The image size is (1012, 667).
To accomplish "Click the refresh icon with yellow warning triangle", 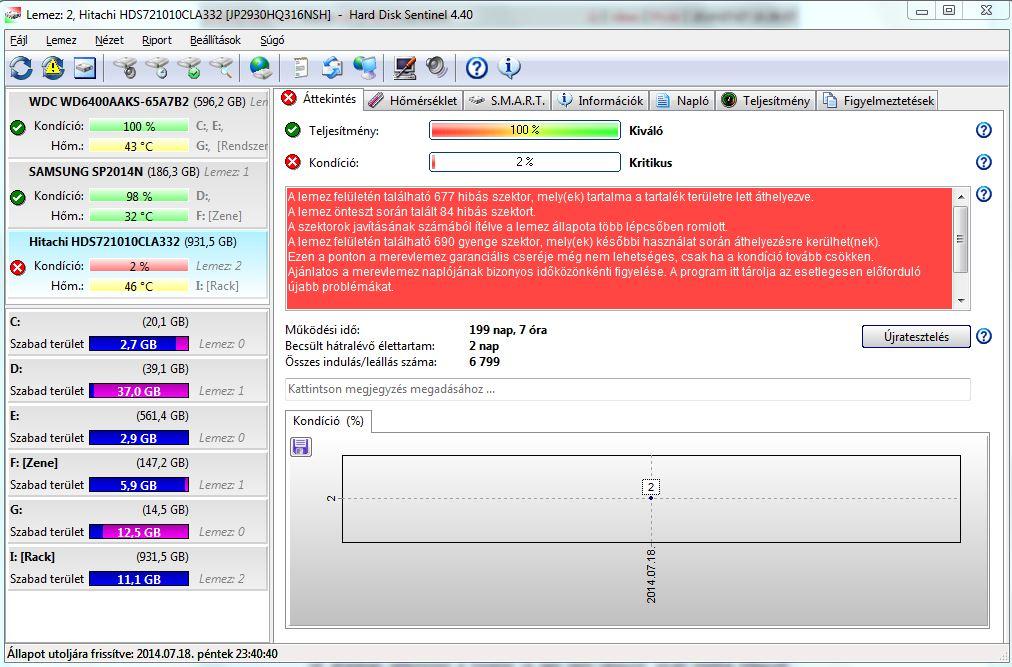I will click(53, 67).
